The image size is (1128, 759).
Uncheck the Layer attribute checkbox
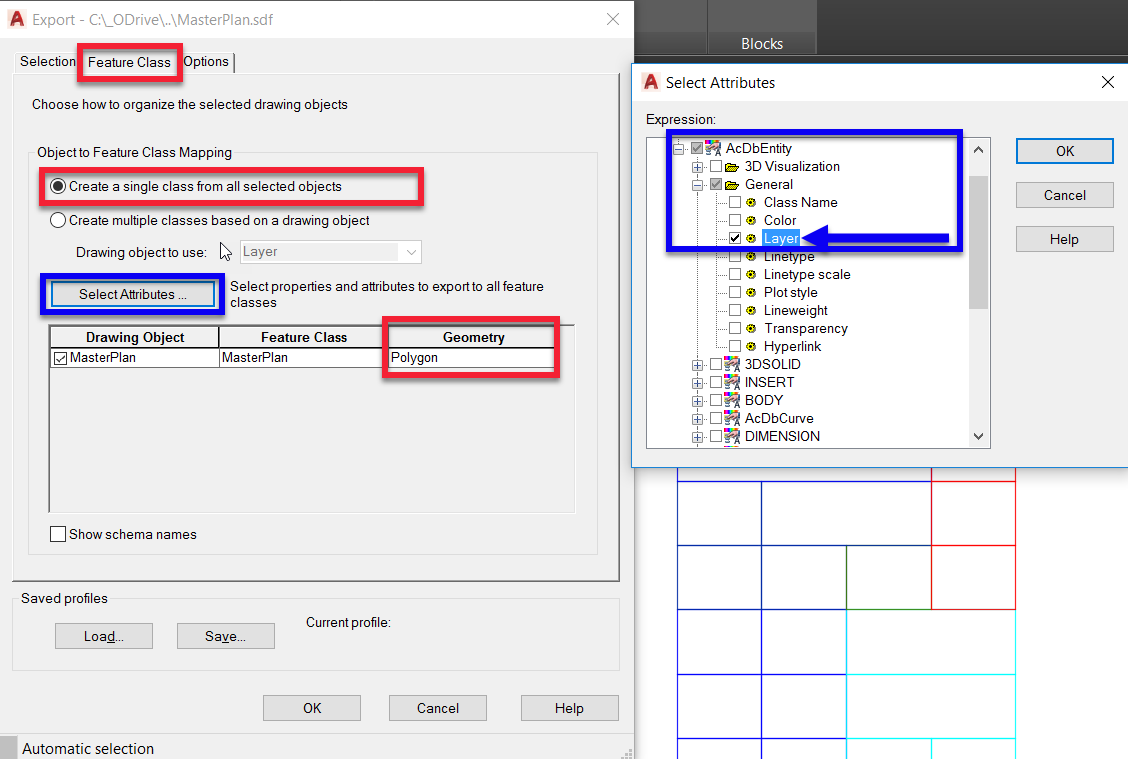(735, 238)
